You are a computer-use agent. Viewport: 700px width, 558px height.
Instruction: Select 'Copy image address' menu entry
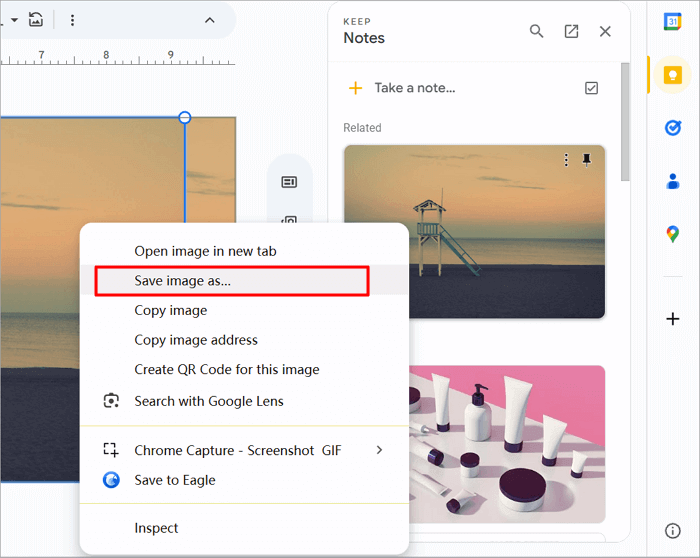click(x=196, y=340)
